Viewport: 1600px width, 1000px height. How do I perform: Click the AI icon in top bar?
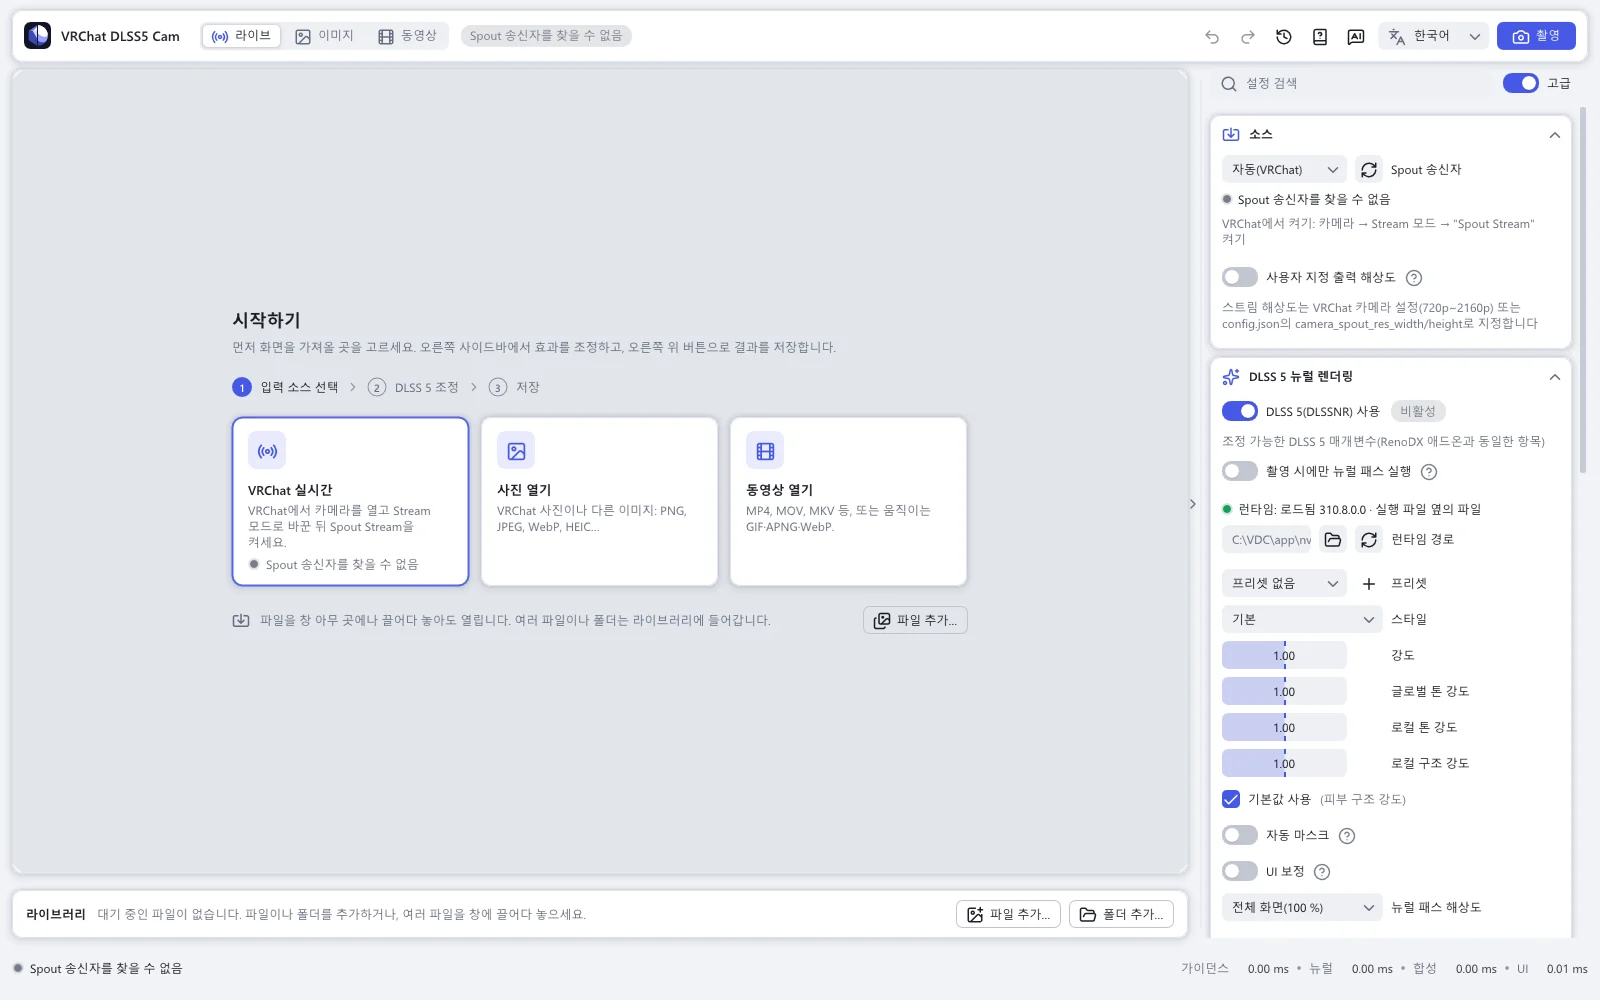pos(1356,37)
